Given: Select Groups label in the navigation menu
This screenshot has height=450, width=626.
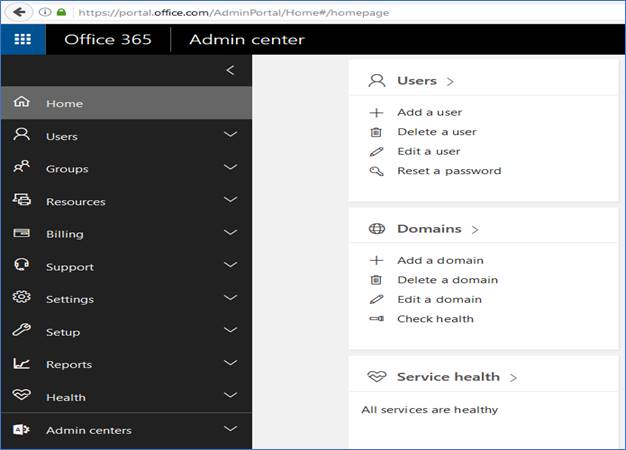Looking at the screenshot, I should pos(67,169).
